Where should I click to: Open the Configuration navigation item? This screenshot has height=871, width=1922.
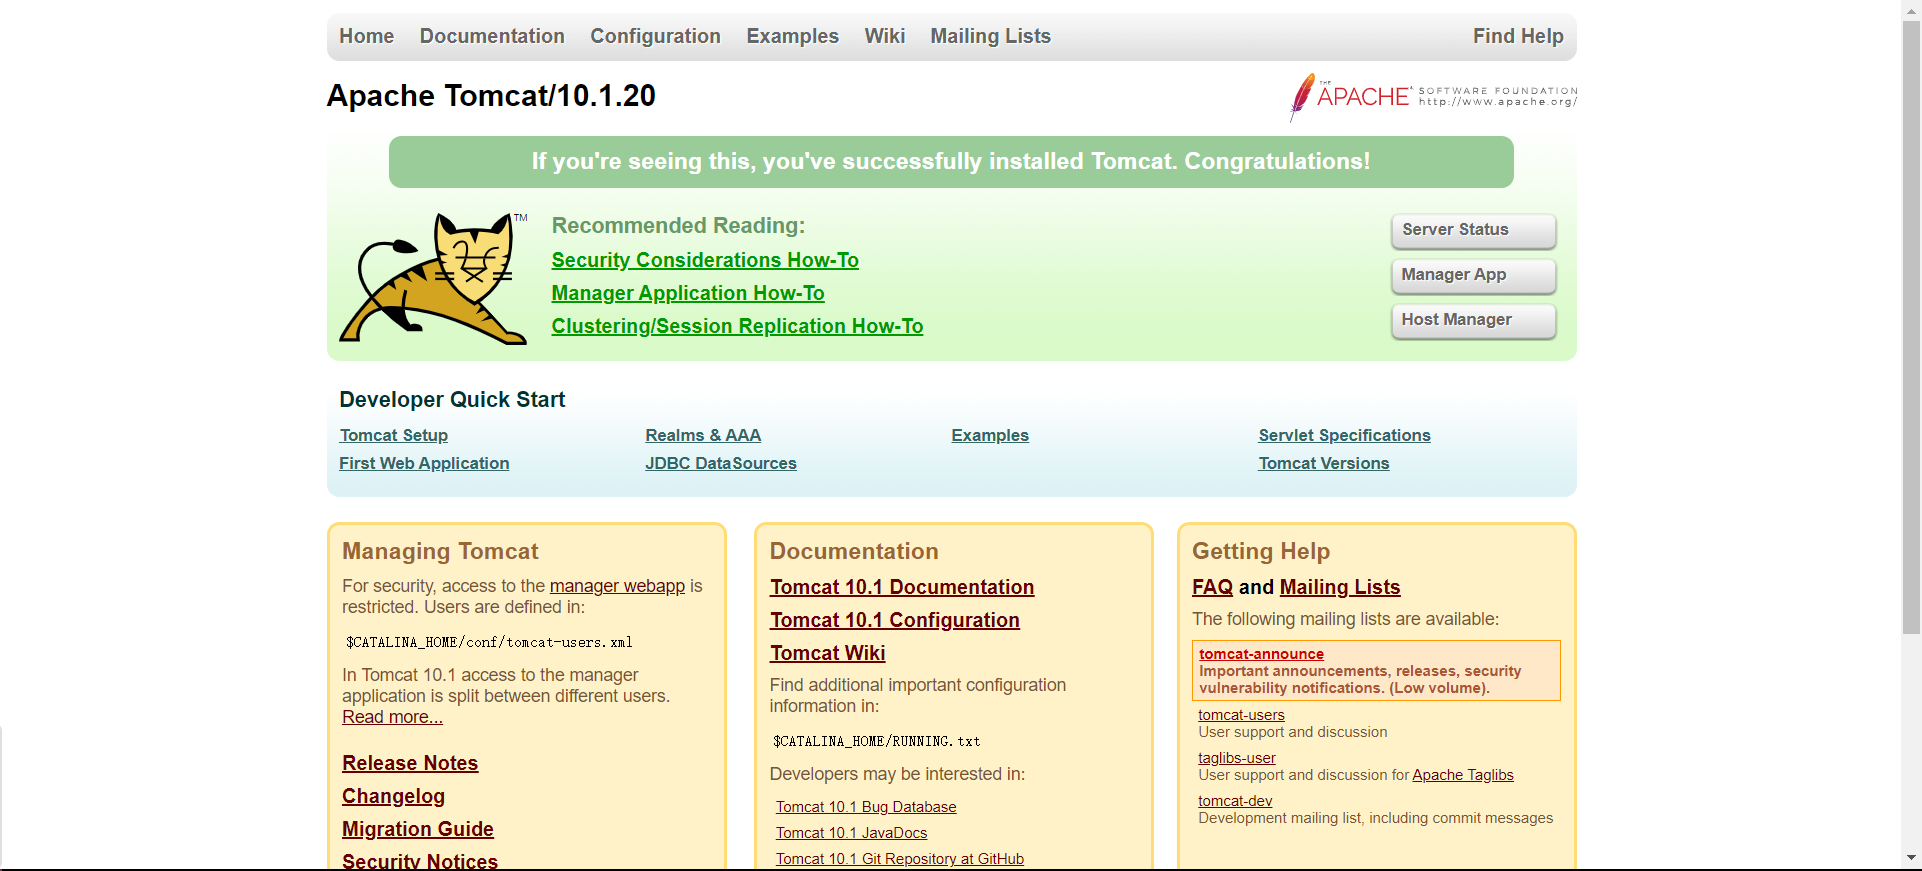click(655, 36)
